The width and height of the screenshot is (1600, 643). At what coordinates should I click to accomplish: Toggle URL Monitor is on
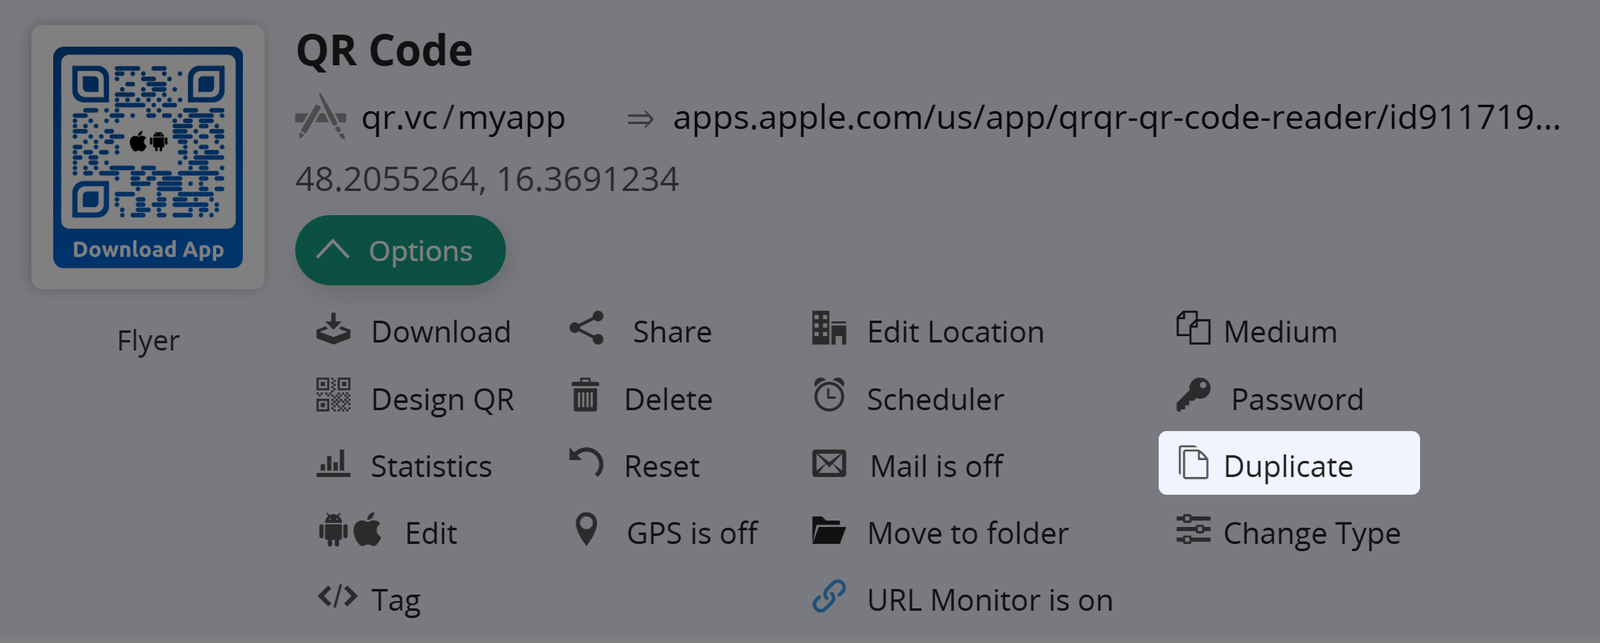[x=988, y=600]
